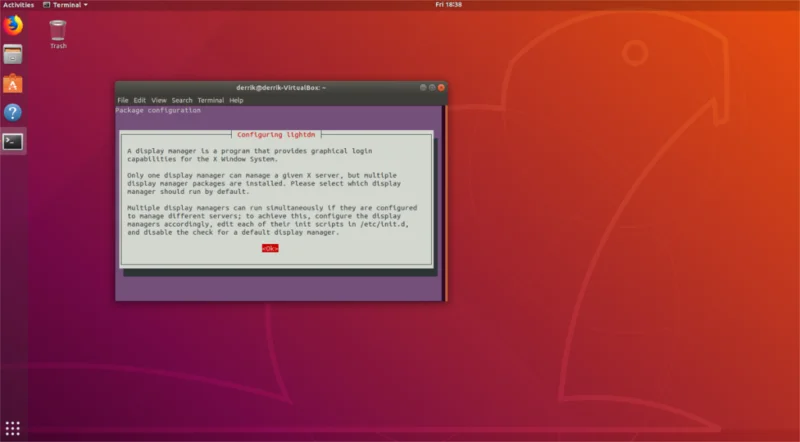Launch the Files manager dock icon

click(x=13, y=54)
